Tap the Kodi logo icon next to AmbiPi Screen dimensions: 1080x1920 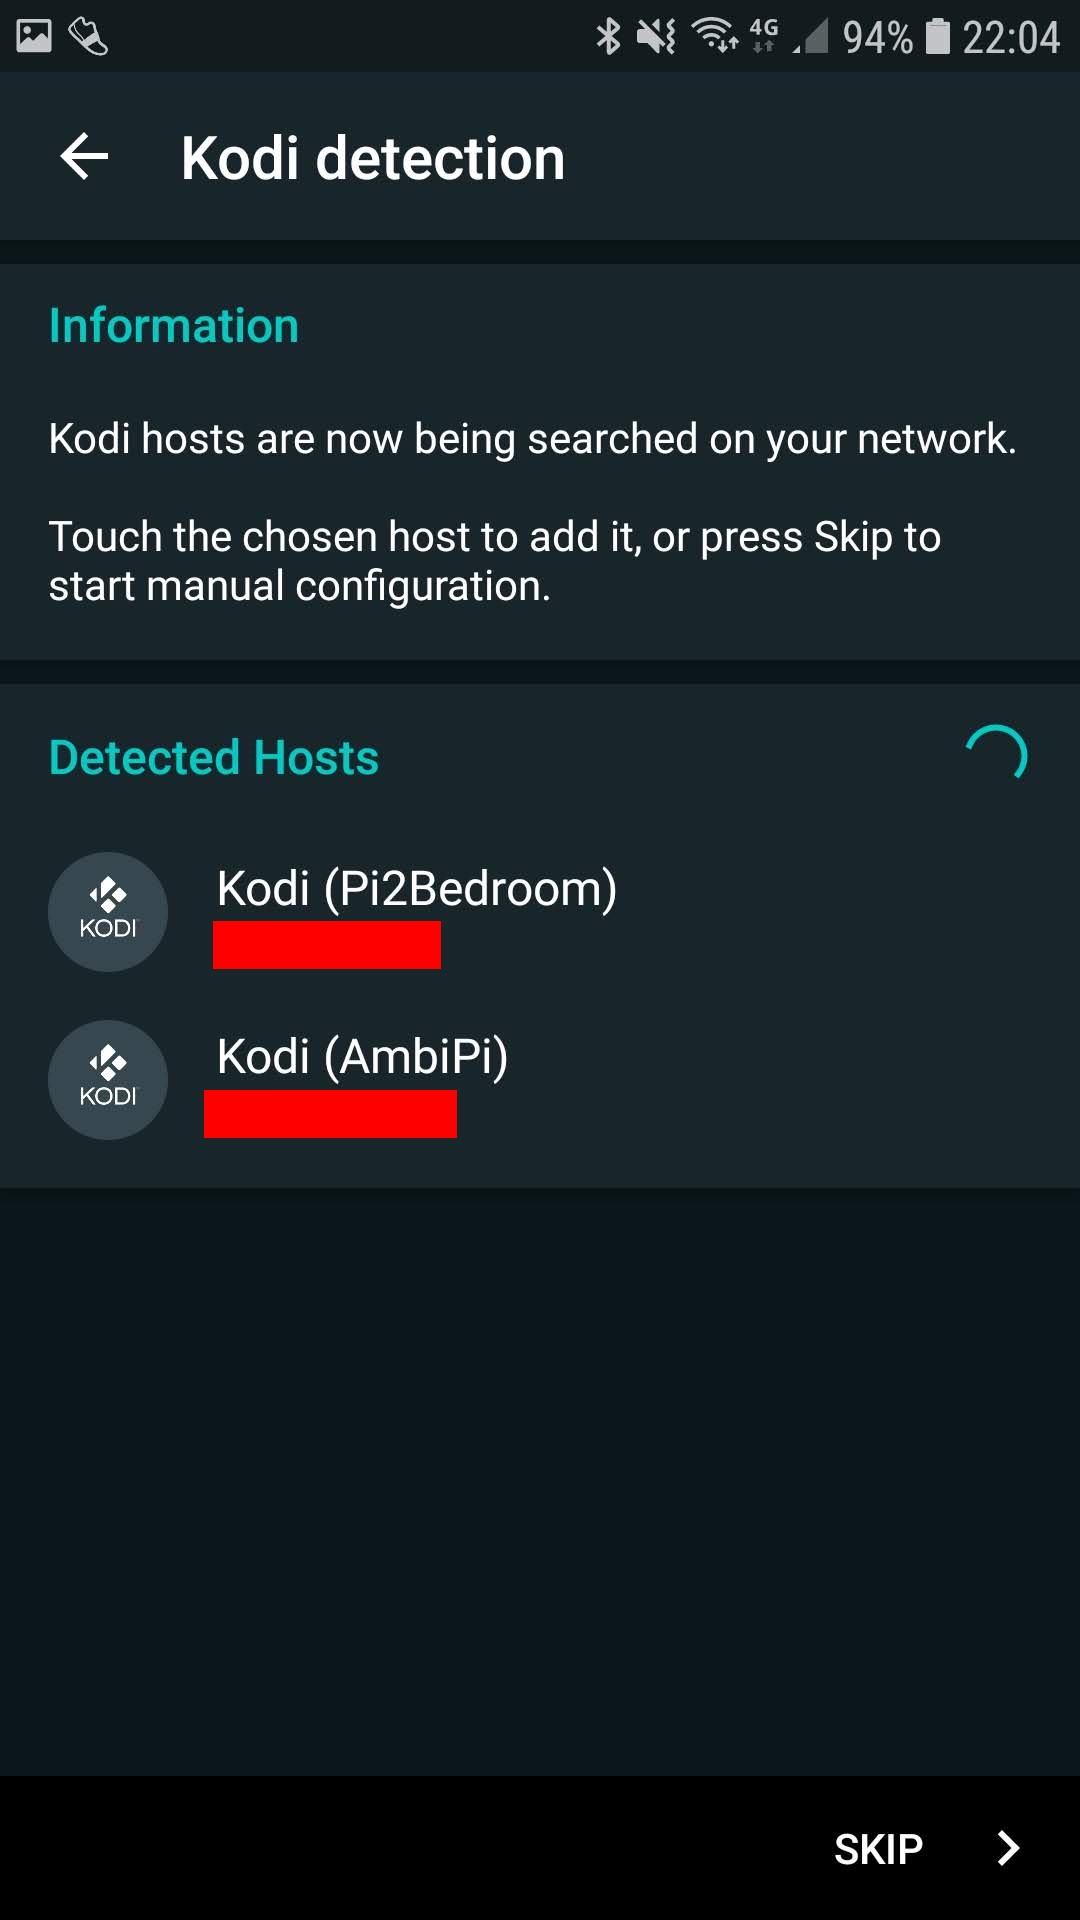click(x=107, y=1080)
